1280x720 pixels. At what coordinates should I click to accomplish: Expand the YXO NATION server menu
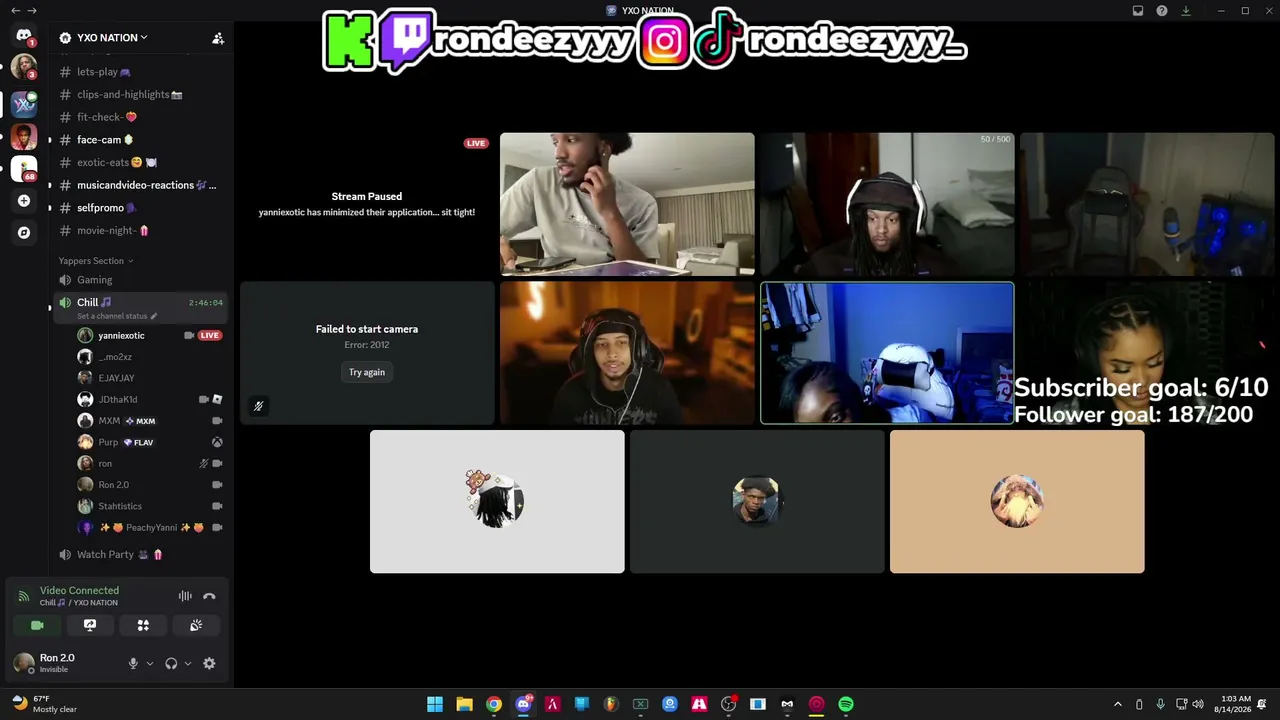(113, 38)
